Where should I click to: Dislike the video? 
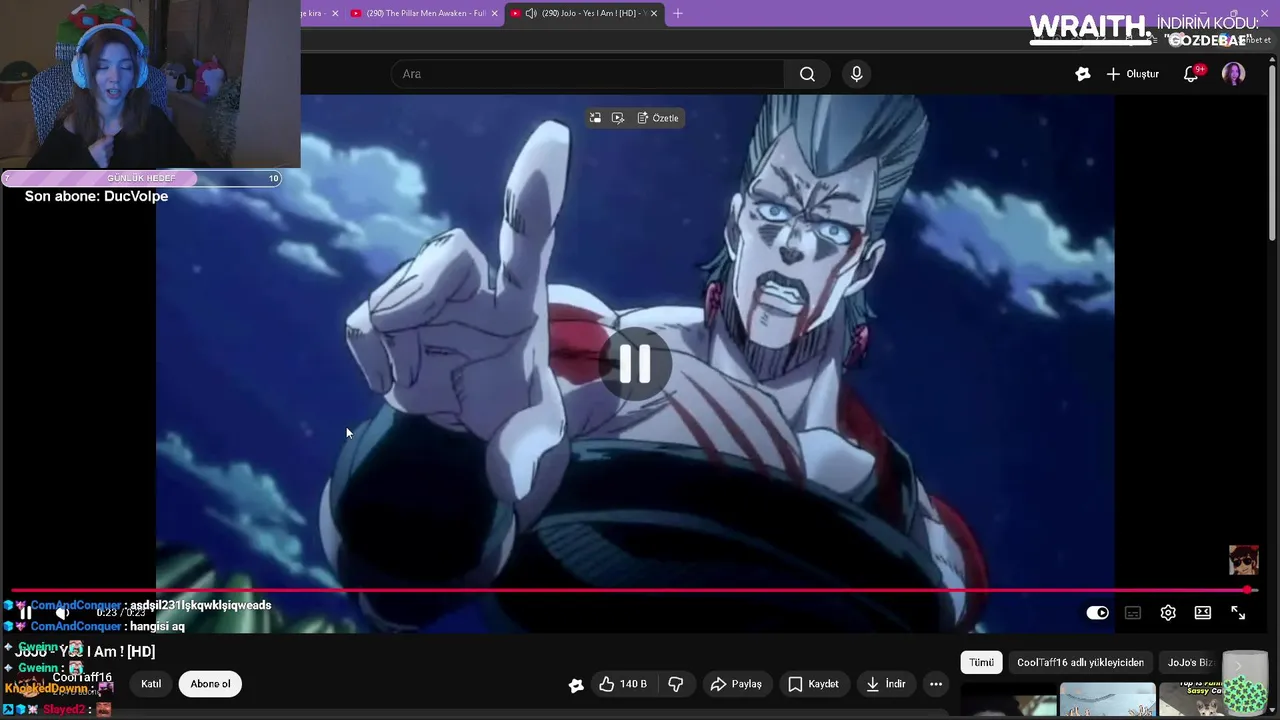(676, 684)
